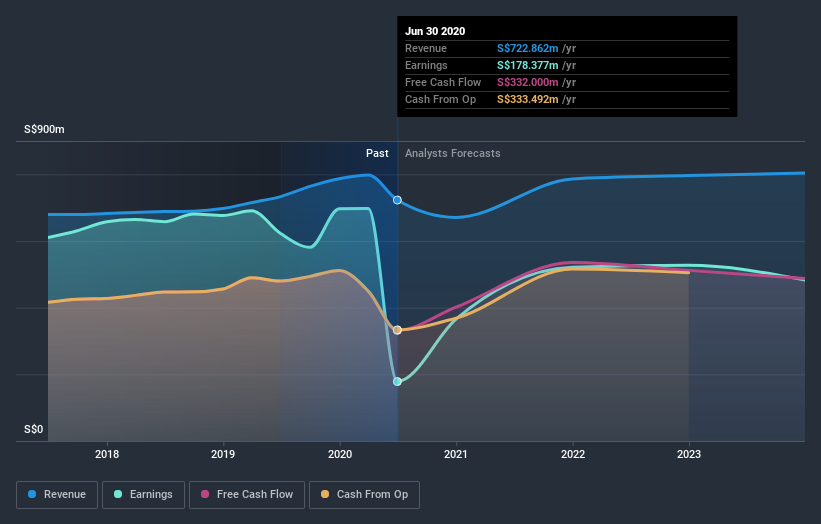This screenshot has width=821, height=524.
Task: Click the 2022 x-axis label
Action: 573,454
